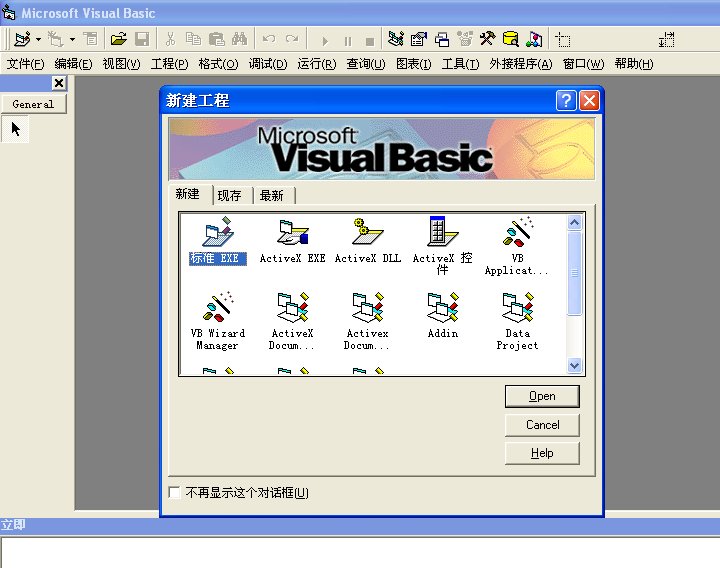Open the Add Form dropdown arrow
The image size is (720, 568).
(72, 39)
